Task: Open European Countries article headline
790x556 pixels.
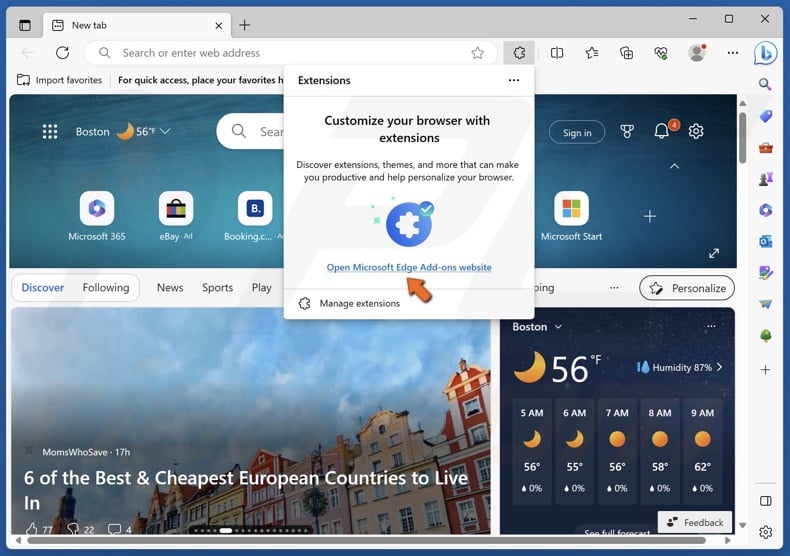Action: [246, 490]
